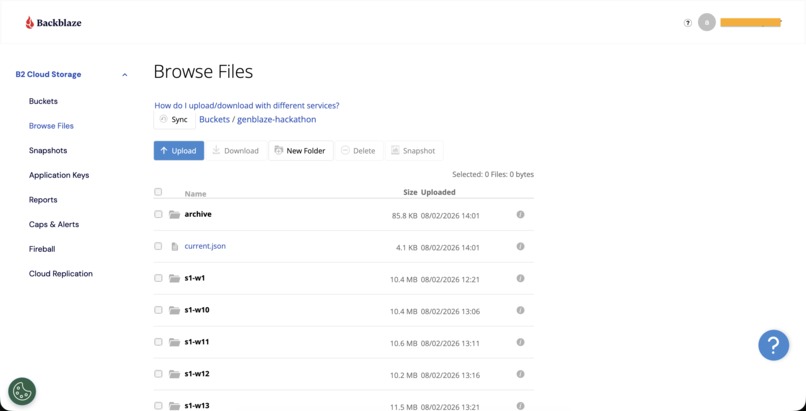
Task: Open the s1-w12 folder name
Action: [x=197, y=373]
